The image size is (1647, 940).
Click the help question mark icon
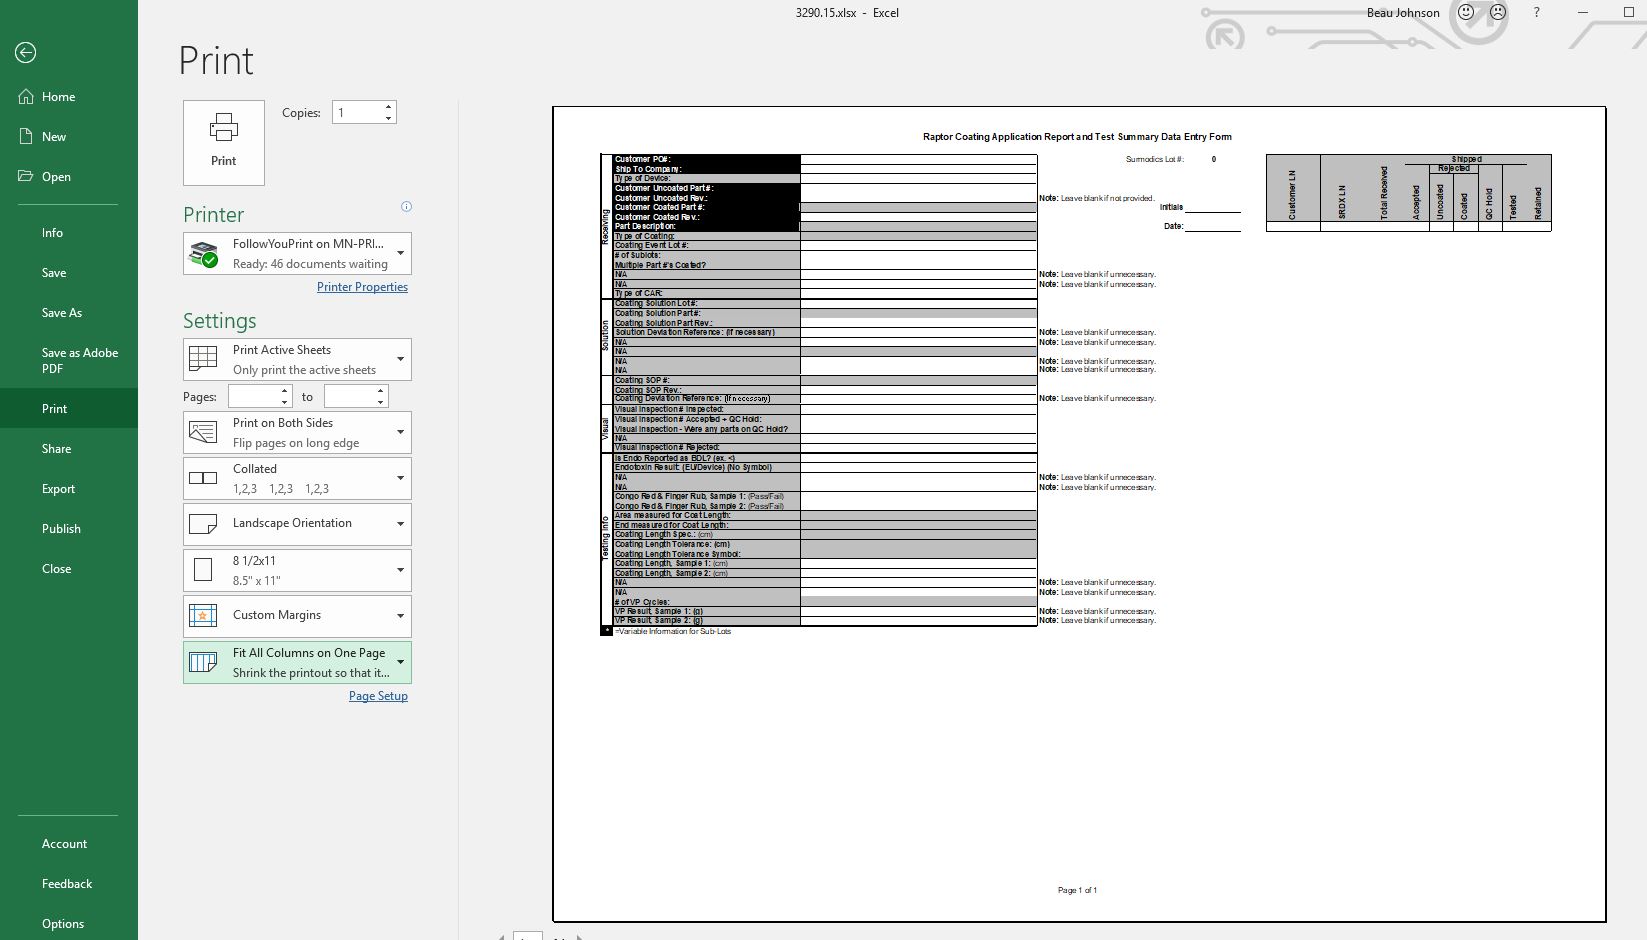[x=1537, y=13]
